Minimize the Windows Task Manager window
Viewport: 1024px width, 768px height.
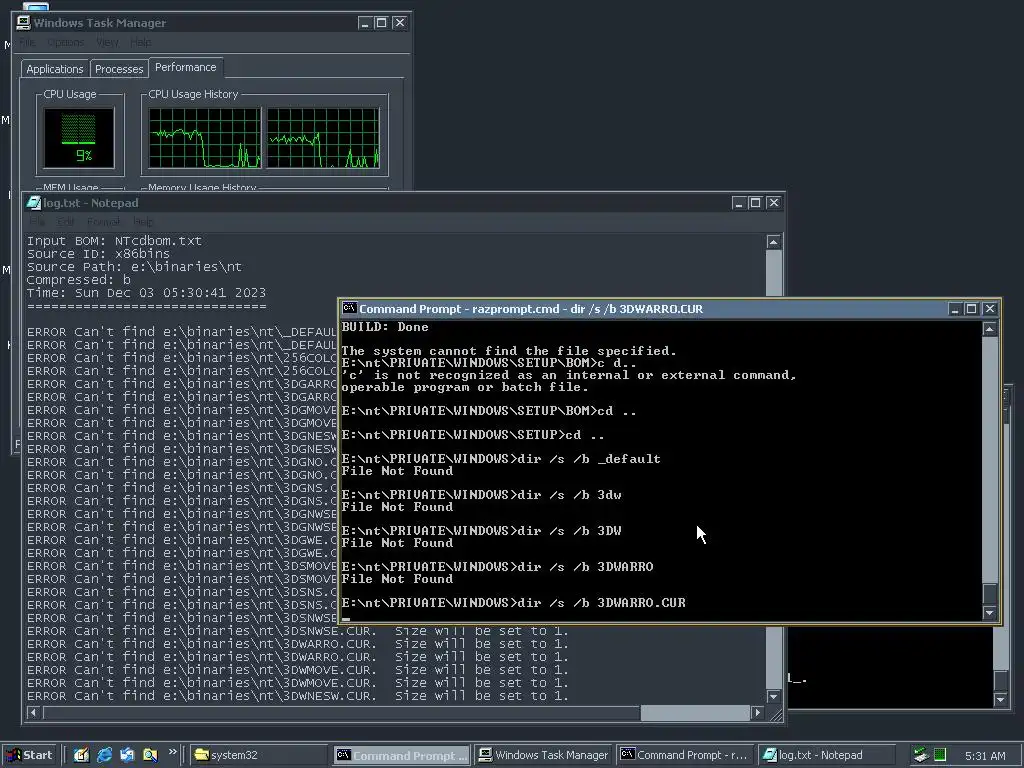(365, 23)
